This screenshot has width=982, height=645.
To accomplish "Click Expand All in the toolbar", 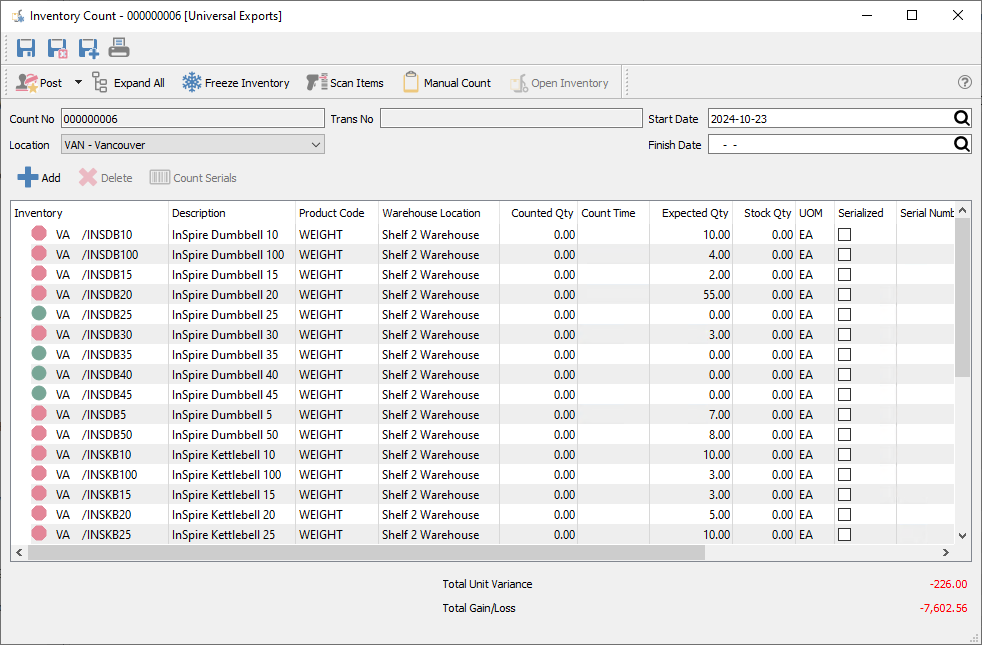I will point(128,83).
